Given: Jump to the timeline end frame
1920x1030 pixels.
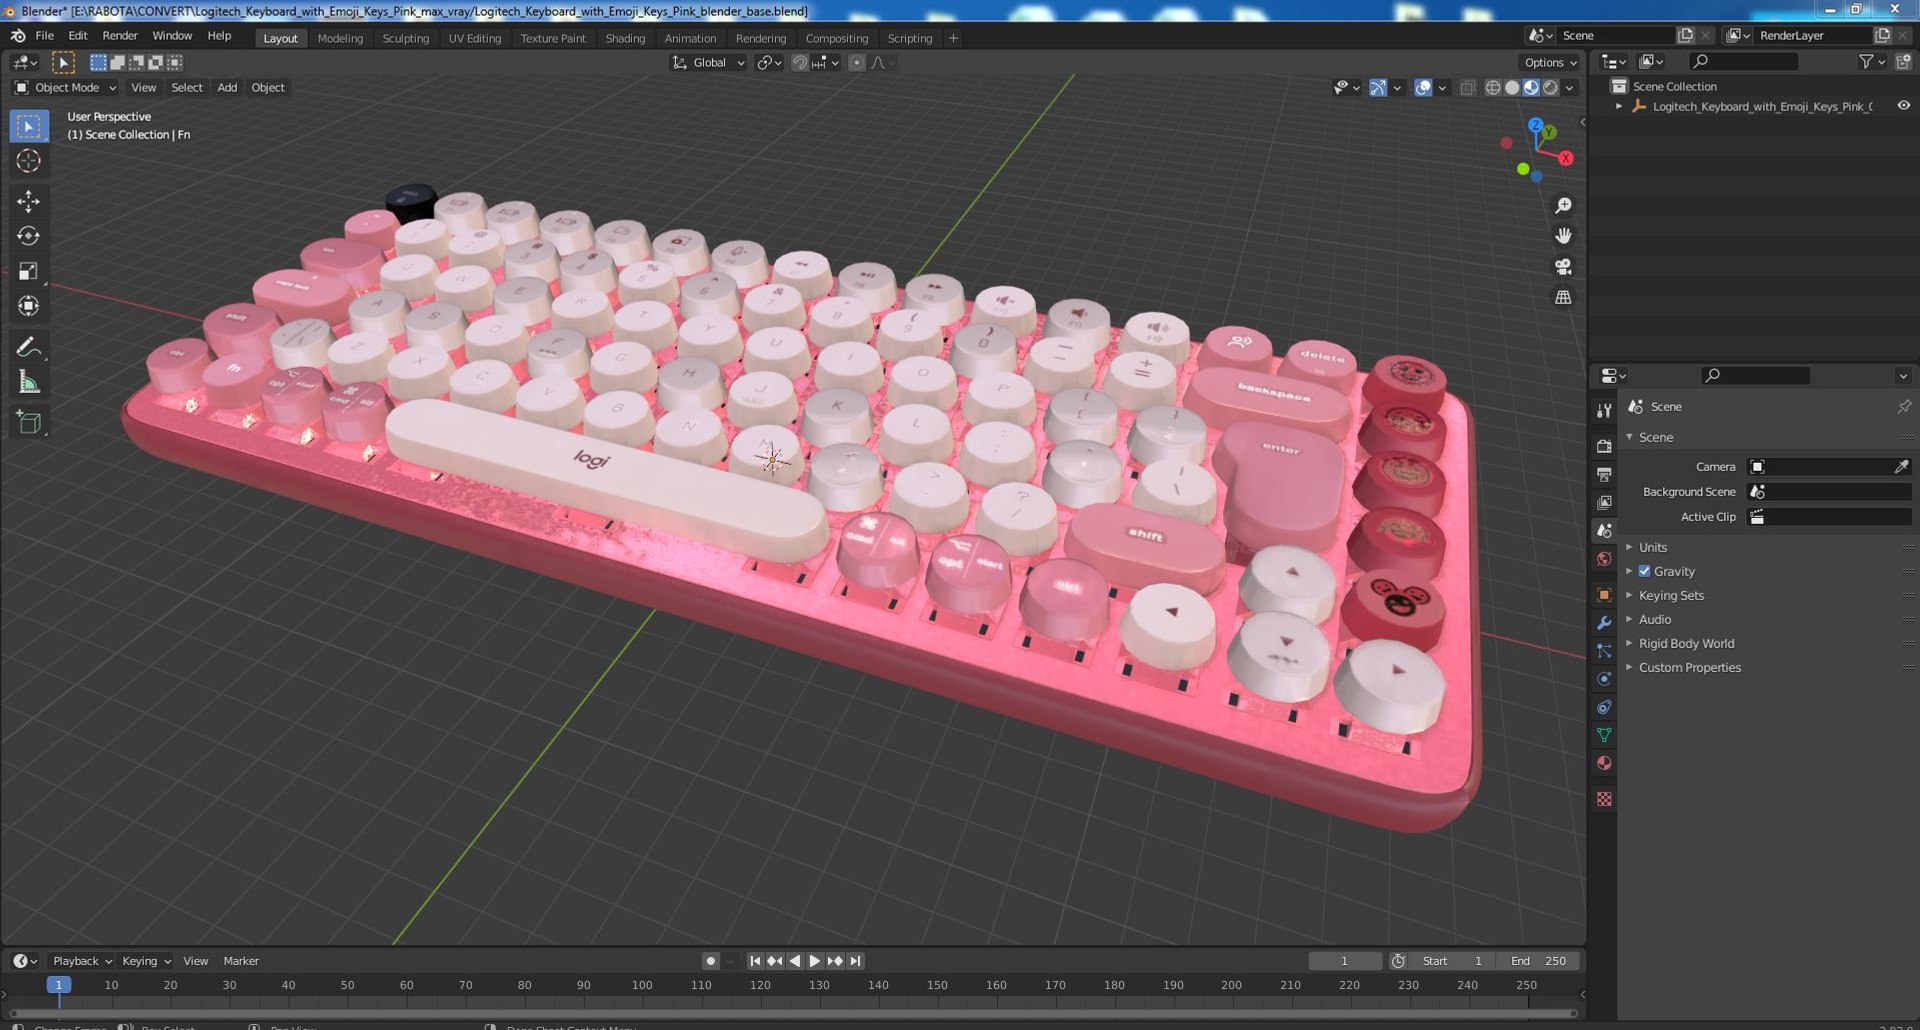Looking at the screenshot, I should click(855, 961).
